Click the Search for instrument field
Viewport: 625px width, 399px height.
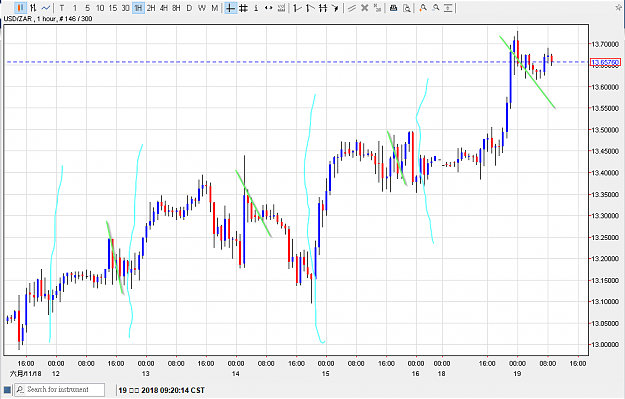[x=60, y=389]
